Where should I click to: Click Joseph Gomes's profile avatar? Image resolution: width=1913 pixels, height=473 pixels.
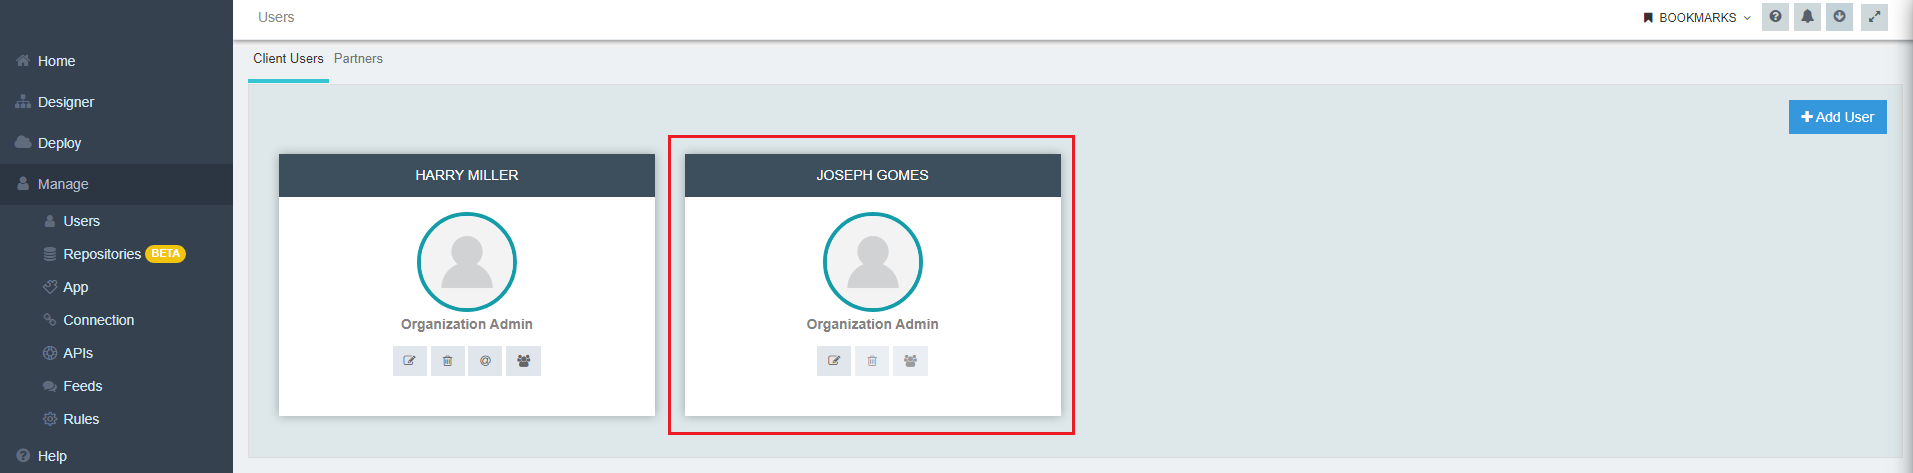(x=872, y=262)
